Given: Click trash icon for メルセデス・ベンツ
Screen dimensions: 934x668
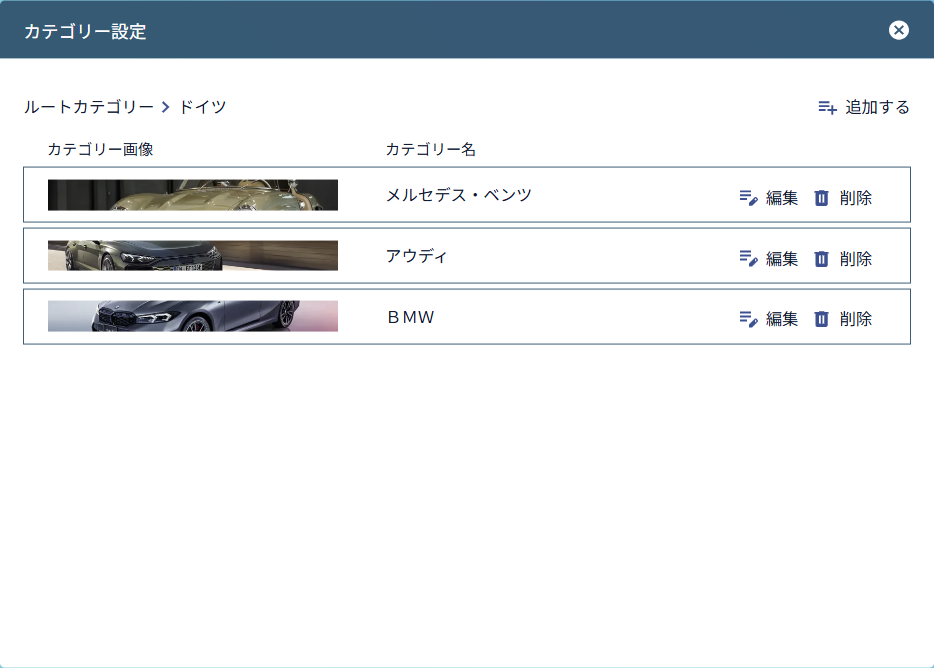Looking at the screenshot, I should (x=821, y=197).
